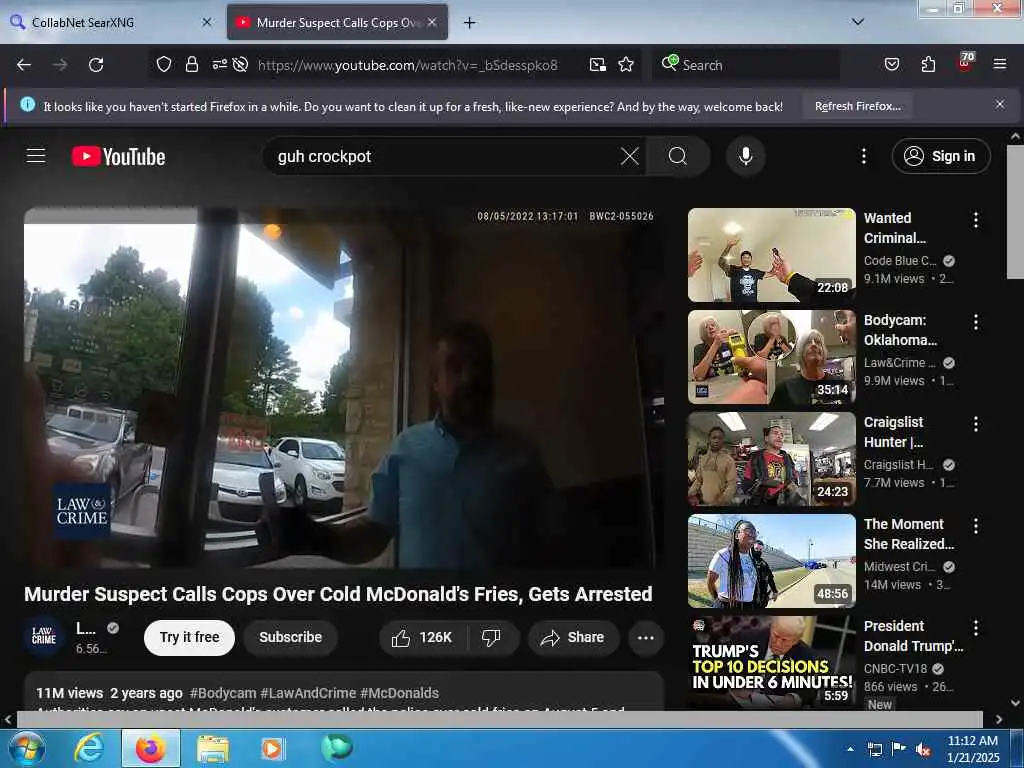Open options for President Donald Trump video

pyautogui.click(x=976, y=628)
